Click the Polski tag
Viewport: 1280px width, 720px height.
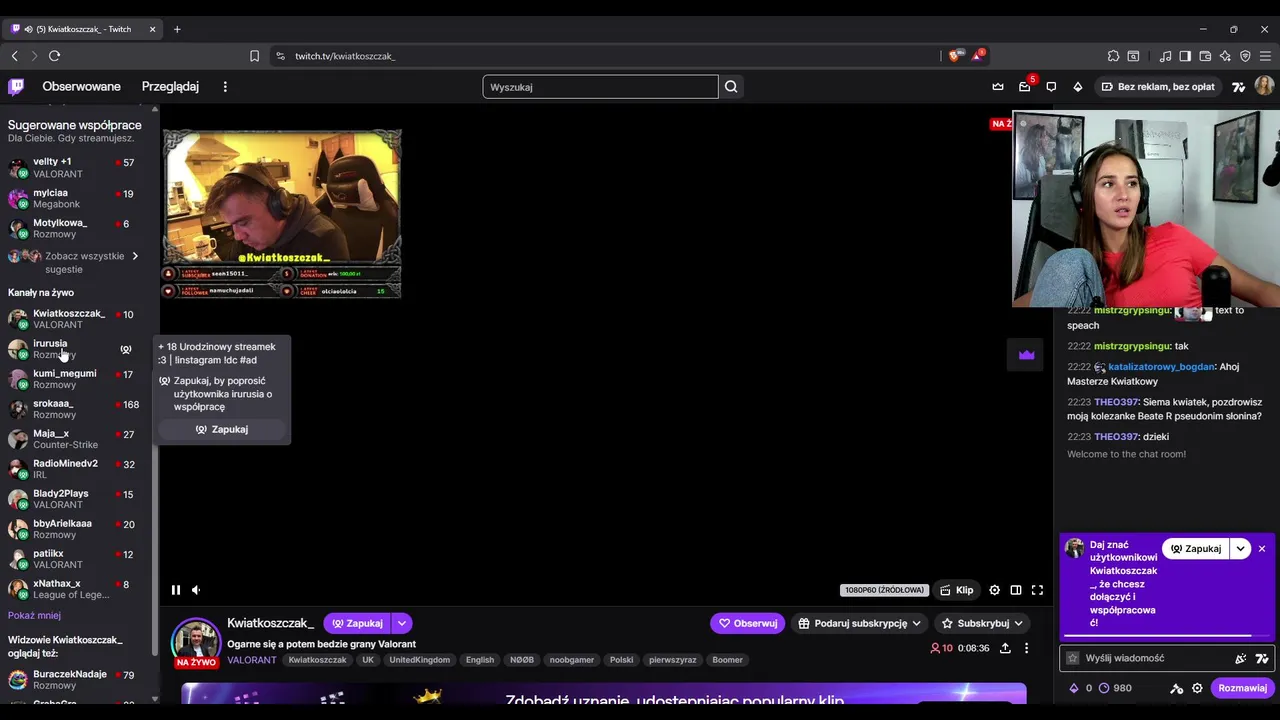click(621, 660)
